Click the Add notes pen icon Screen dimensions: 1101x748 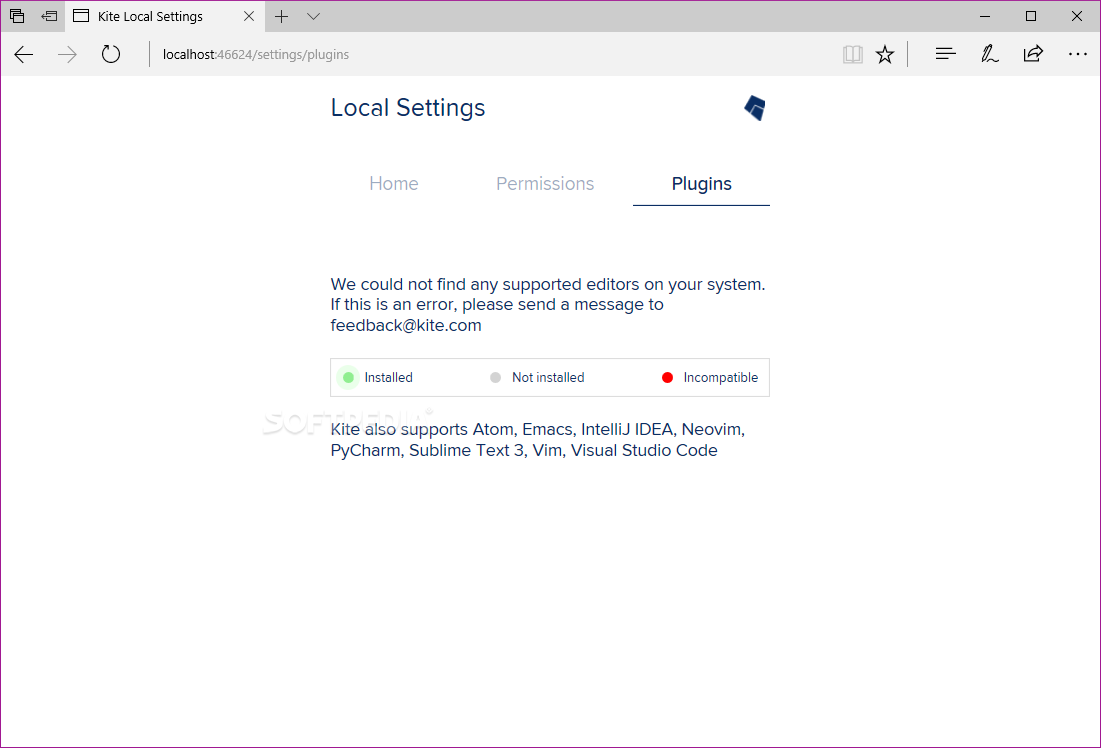(989, 54)
